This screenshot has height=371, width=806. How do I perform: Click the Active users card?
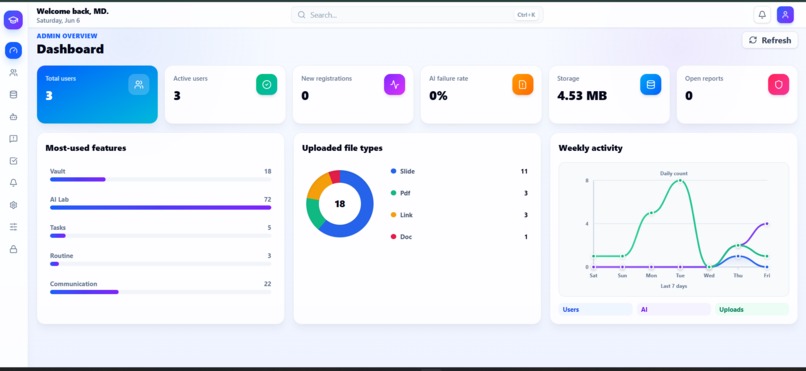(x=225, y=95)
